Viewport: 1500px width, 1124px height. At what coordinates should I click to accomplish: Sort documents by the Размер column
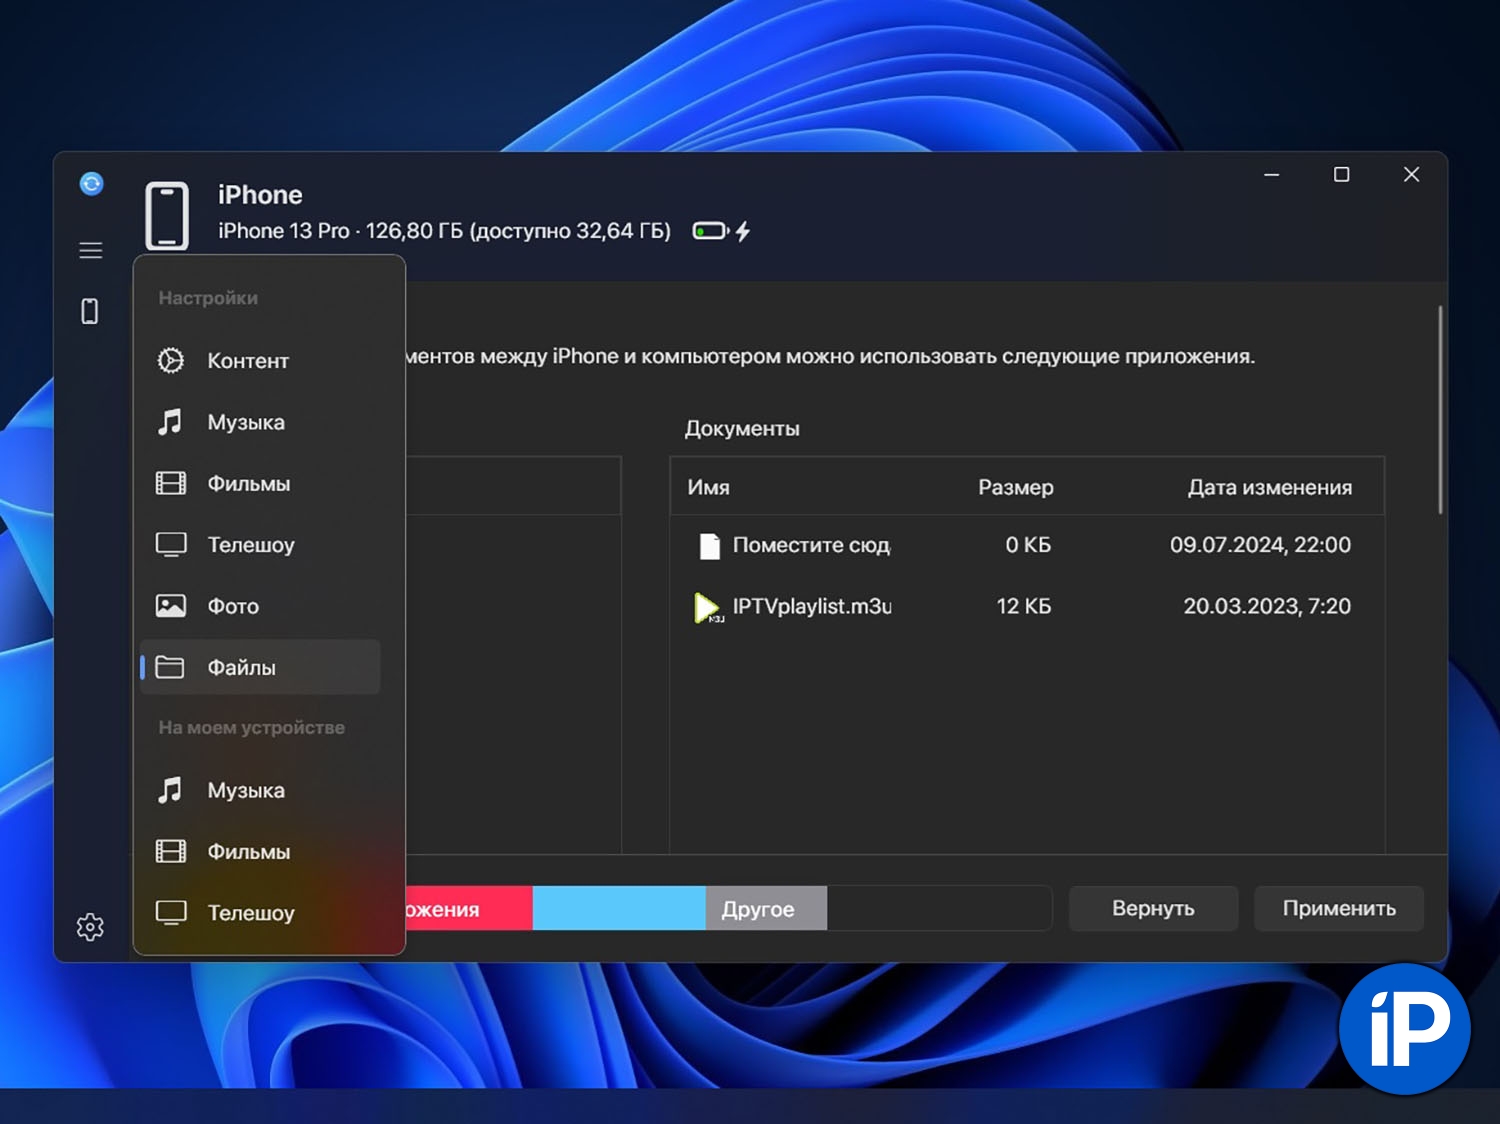[1015, 488]
